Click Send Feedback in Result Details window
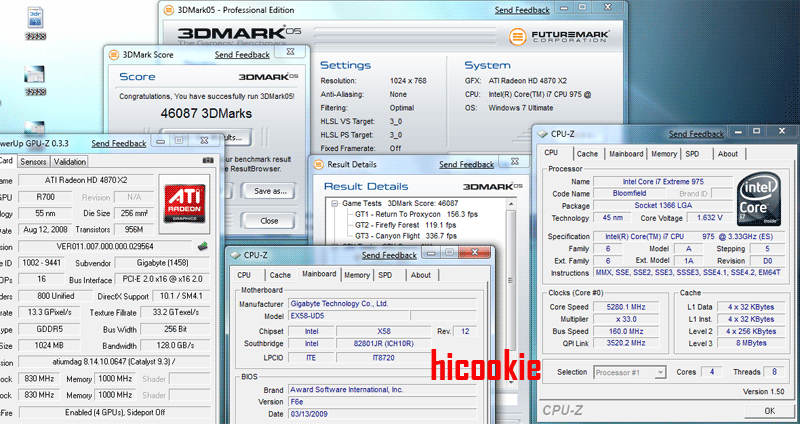 (x=466, y=164)
